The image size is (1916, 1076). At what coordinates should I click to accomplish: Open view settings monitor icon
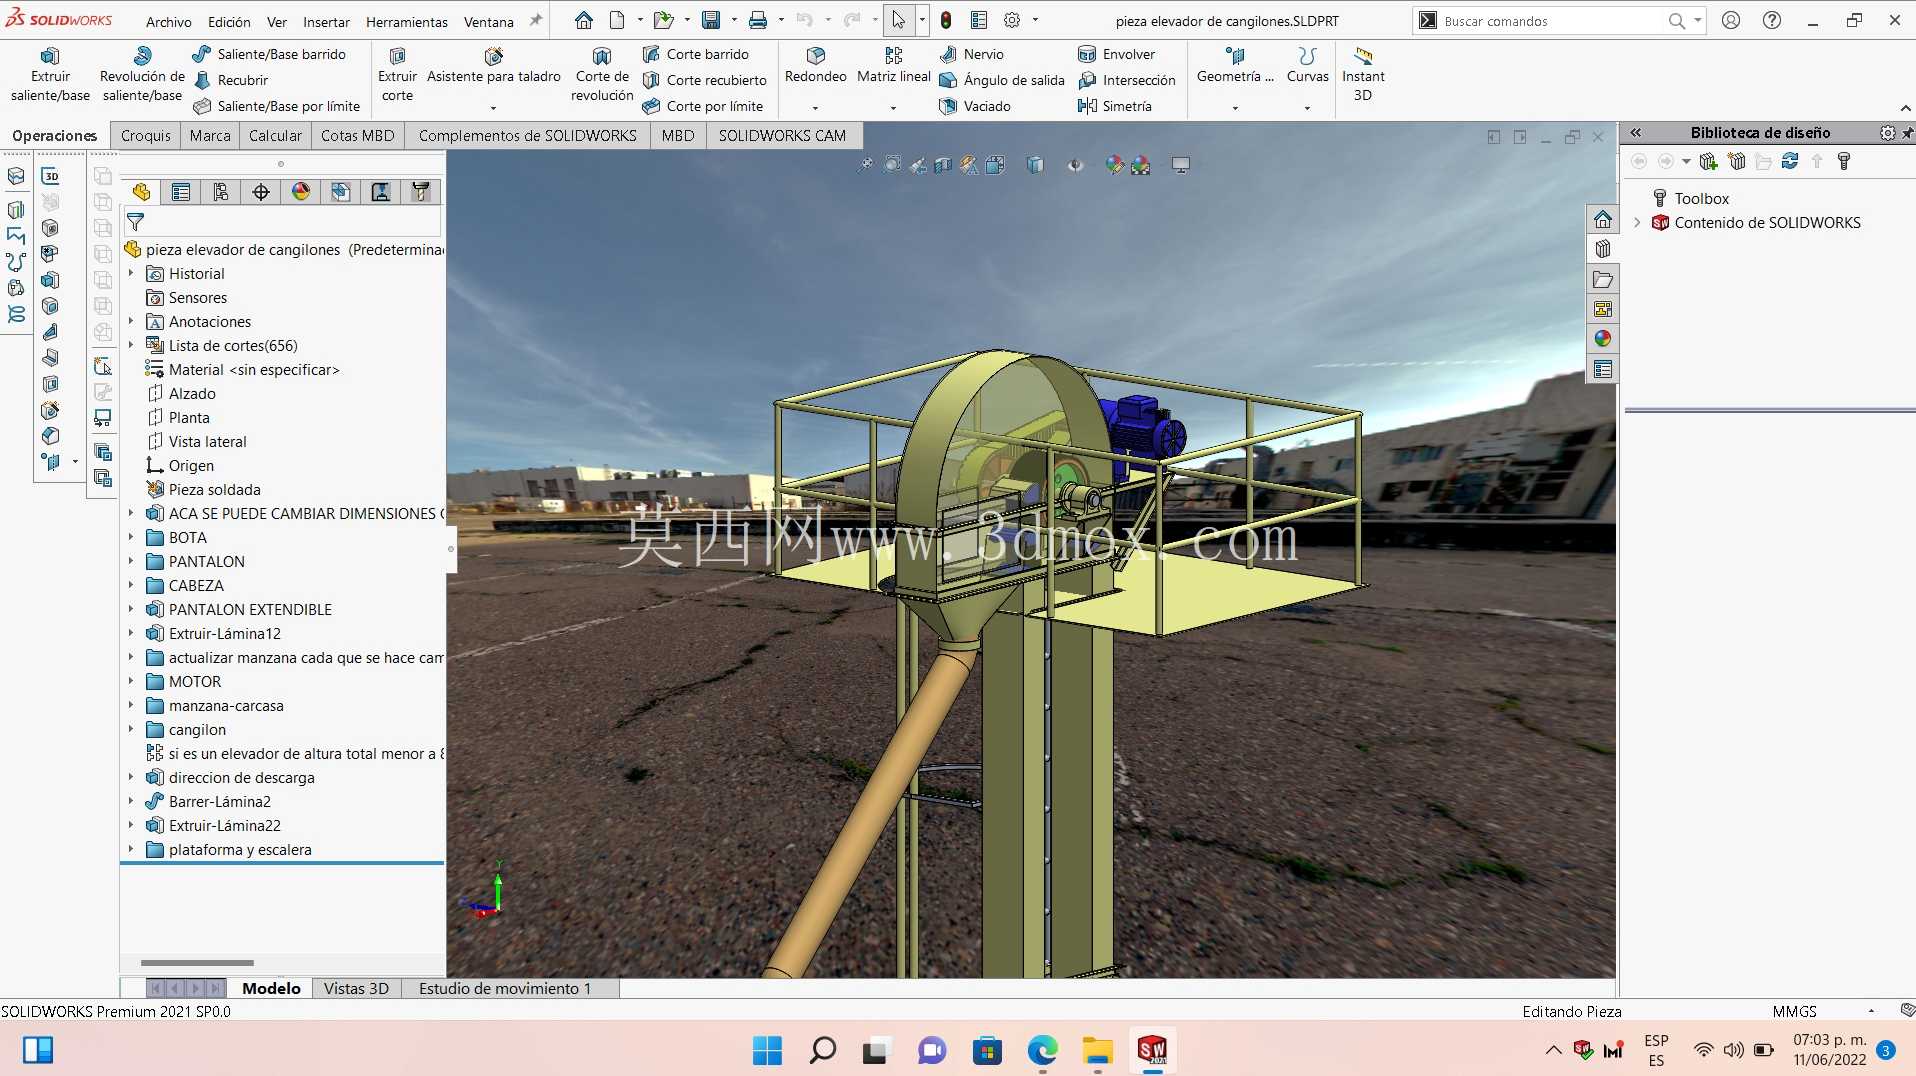tap(1181, 165)
